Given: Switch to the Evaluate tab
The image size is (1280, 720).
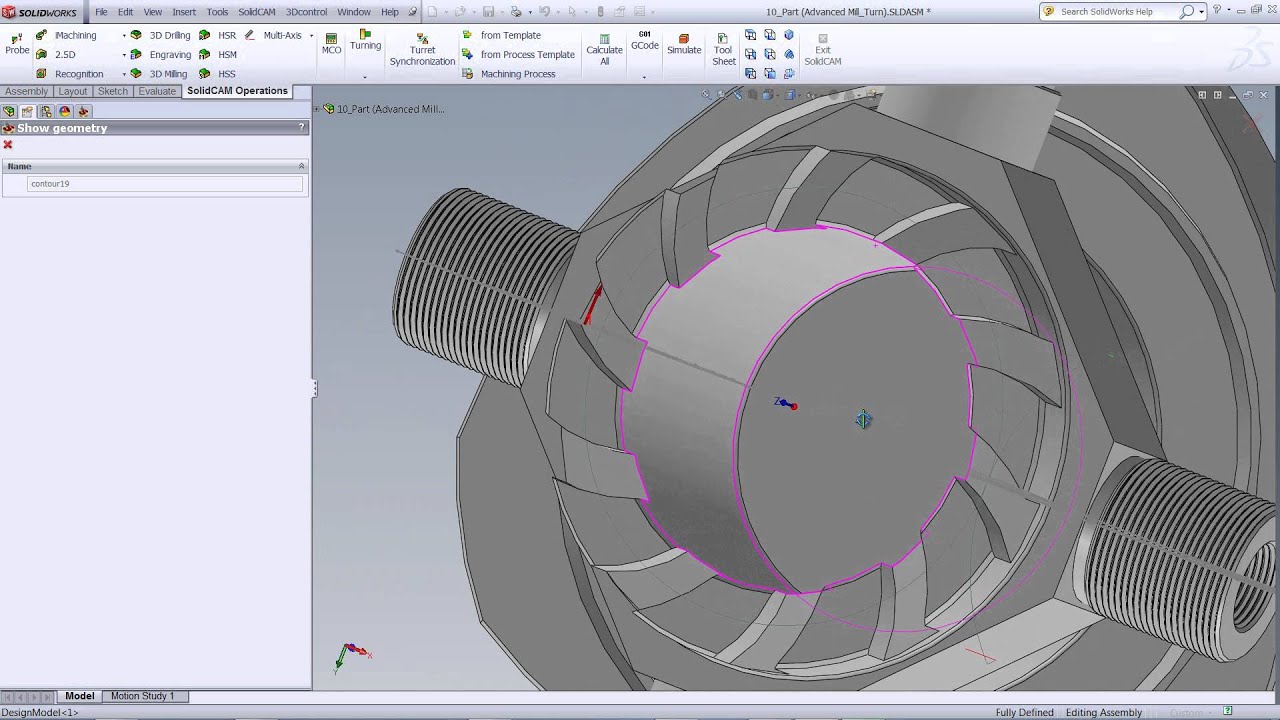Looking at the screenshot, I should 157,91.
